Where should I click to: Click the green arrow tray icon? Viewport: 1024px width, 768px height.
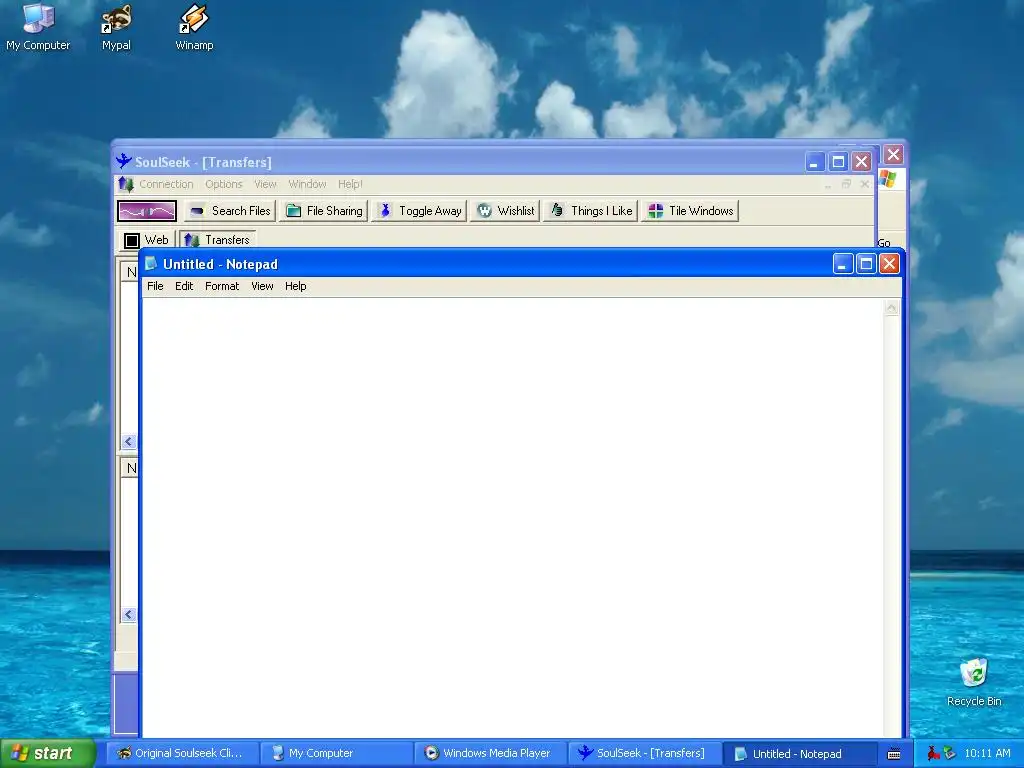pyautogui.click(x=949, y=754)
